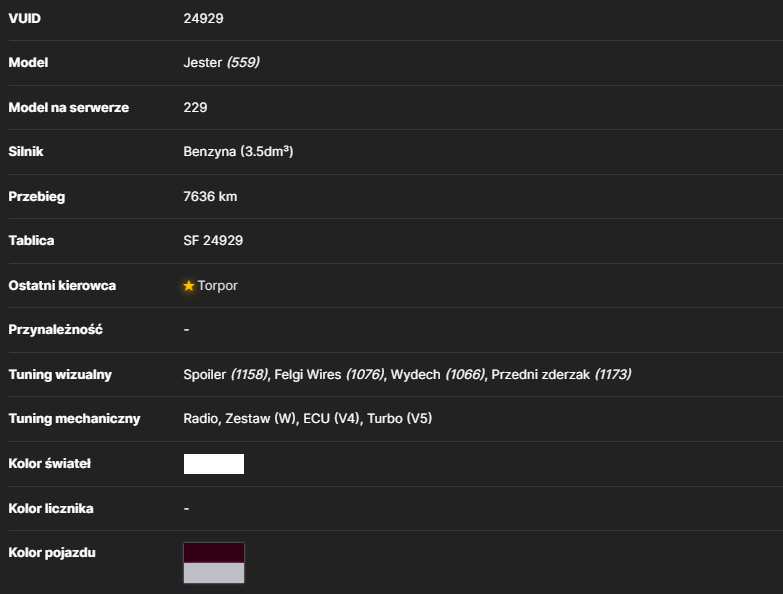Click the Wydech (1066) tuning entry

[x=438, y=374]
